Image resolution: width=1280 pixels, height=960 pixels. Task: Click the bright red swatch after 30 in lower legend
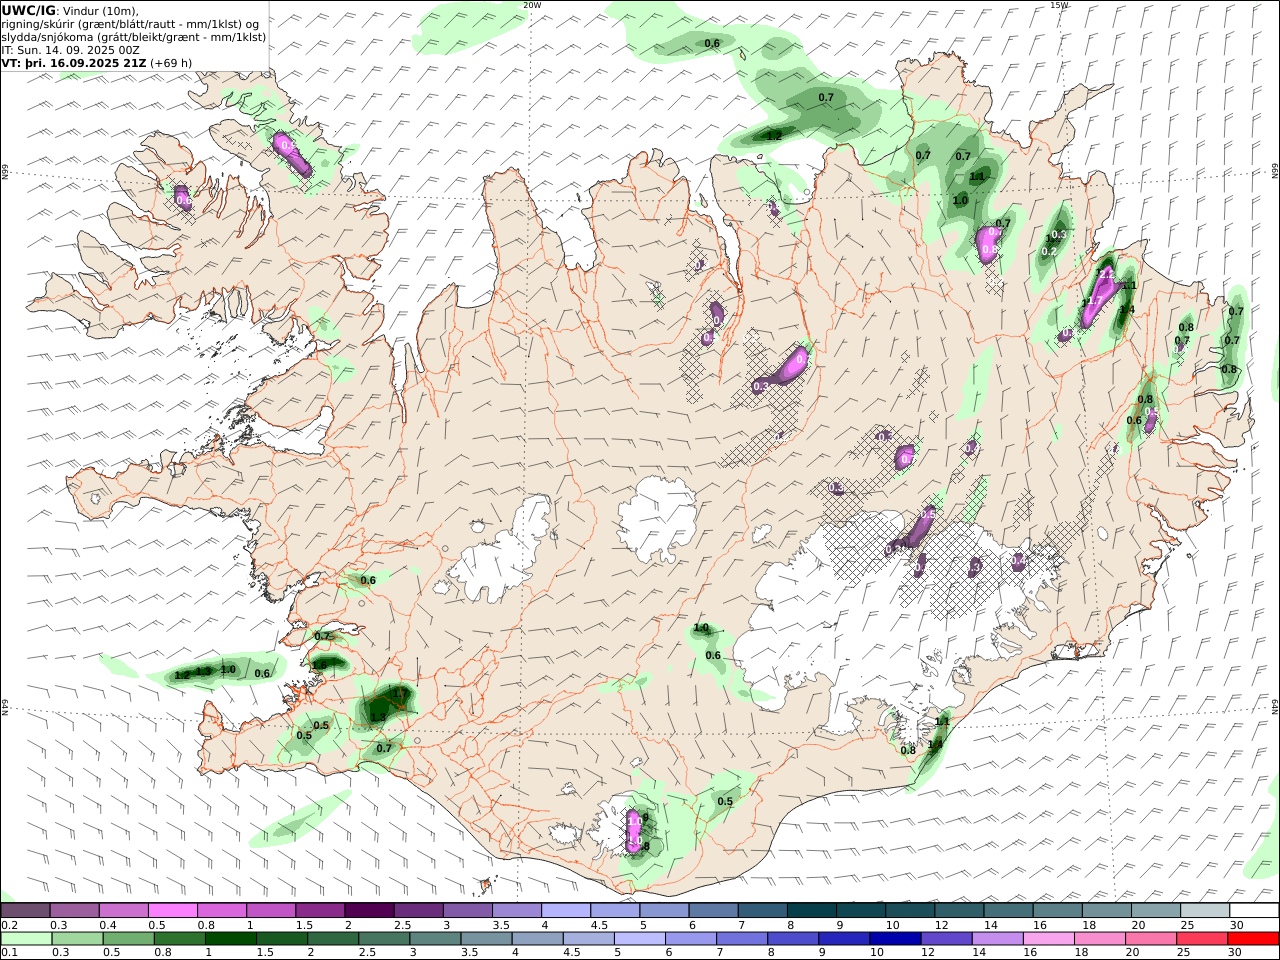tap(1252, 939)
